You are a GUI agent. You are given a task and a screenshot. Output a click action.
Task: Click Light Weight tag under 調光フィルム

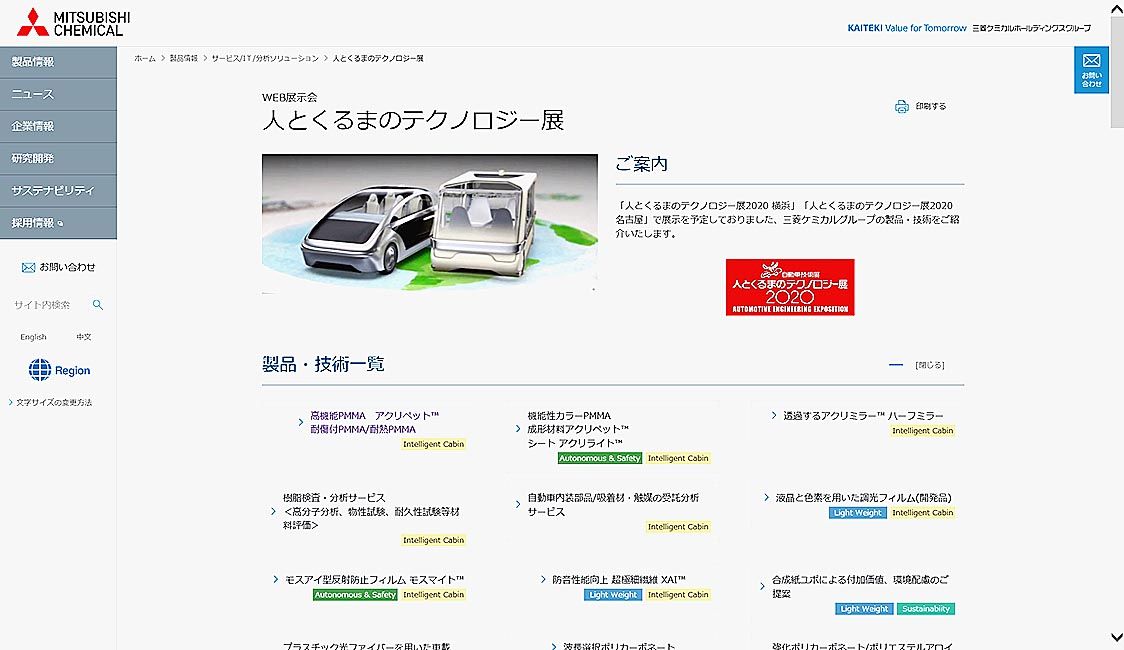857,512
